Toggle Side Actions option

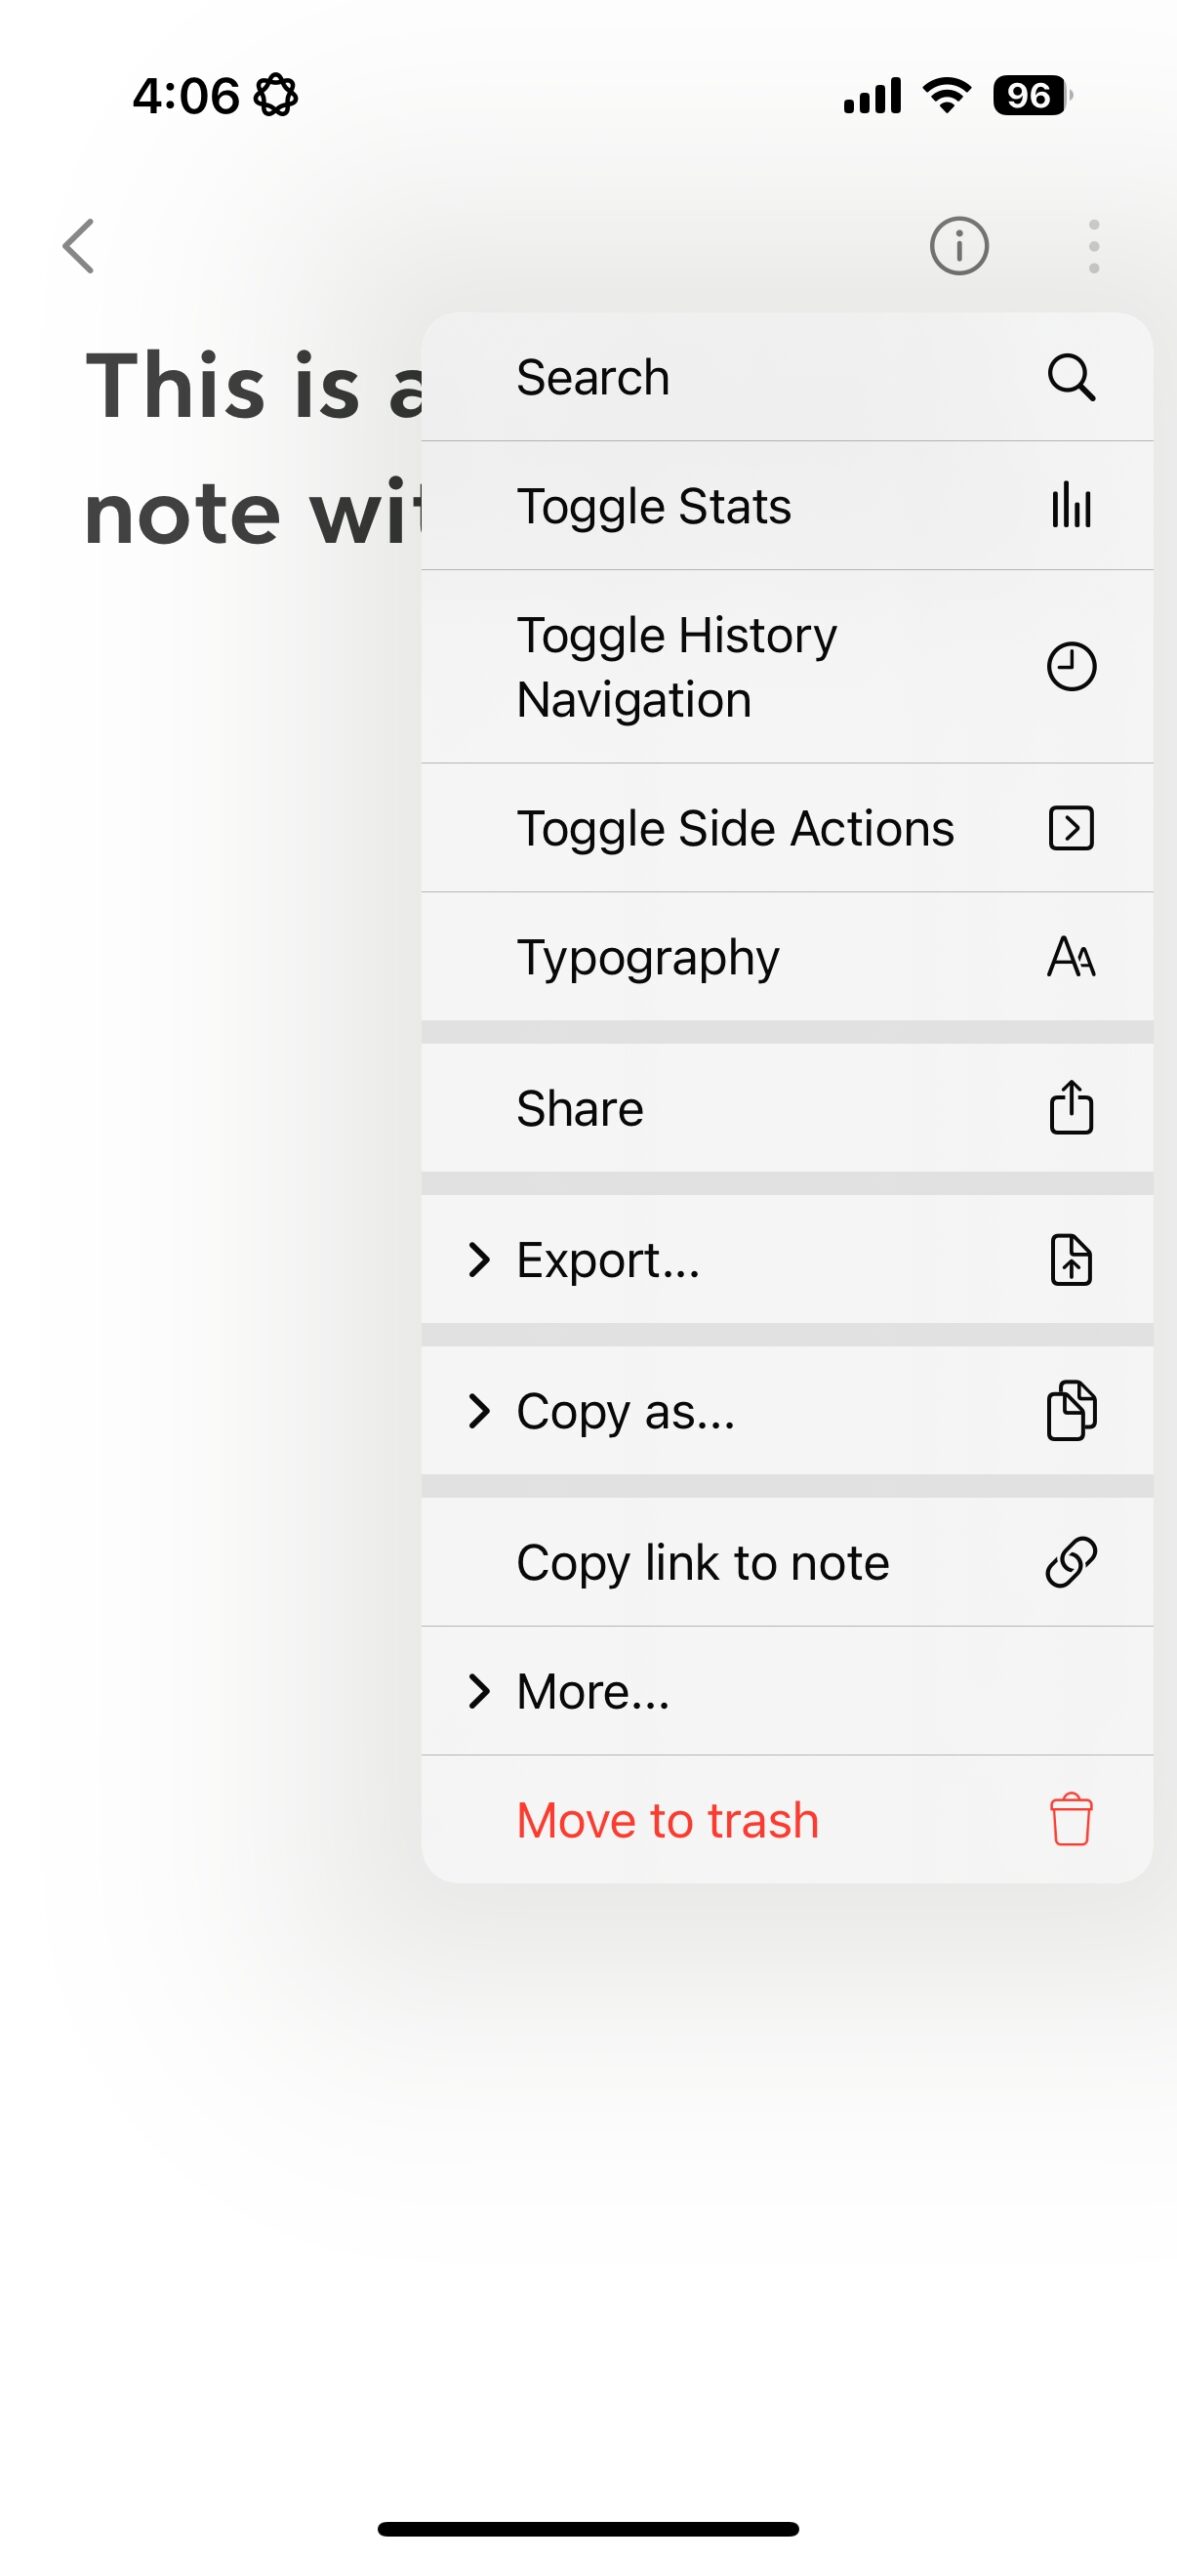click(735, 829)
